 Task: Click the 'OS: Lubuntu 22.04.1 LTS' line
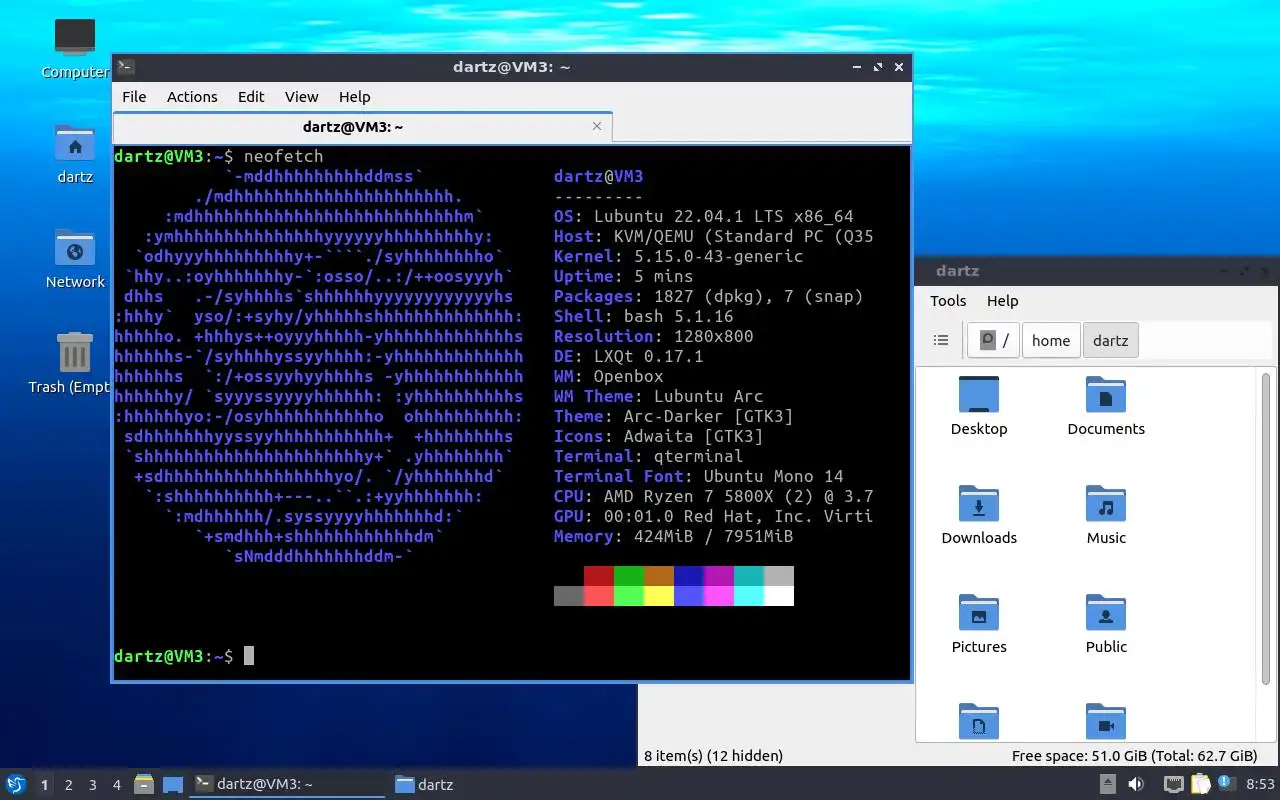coord(704,216)
